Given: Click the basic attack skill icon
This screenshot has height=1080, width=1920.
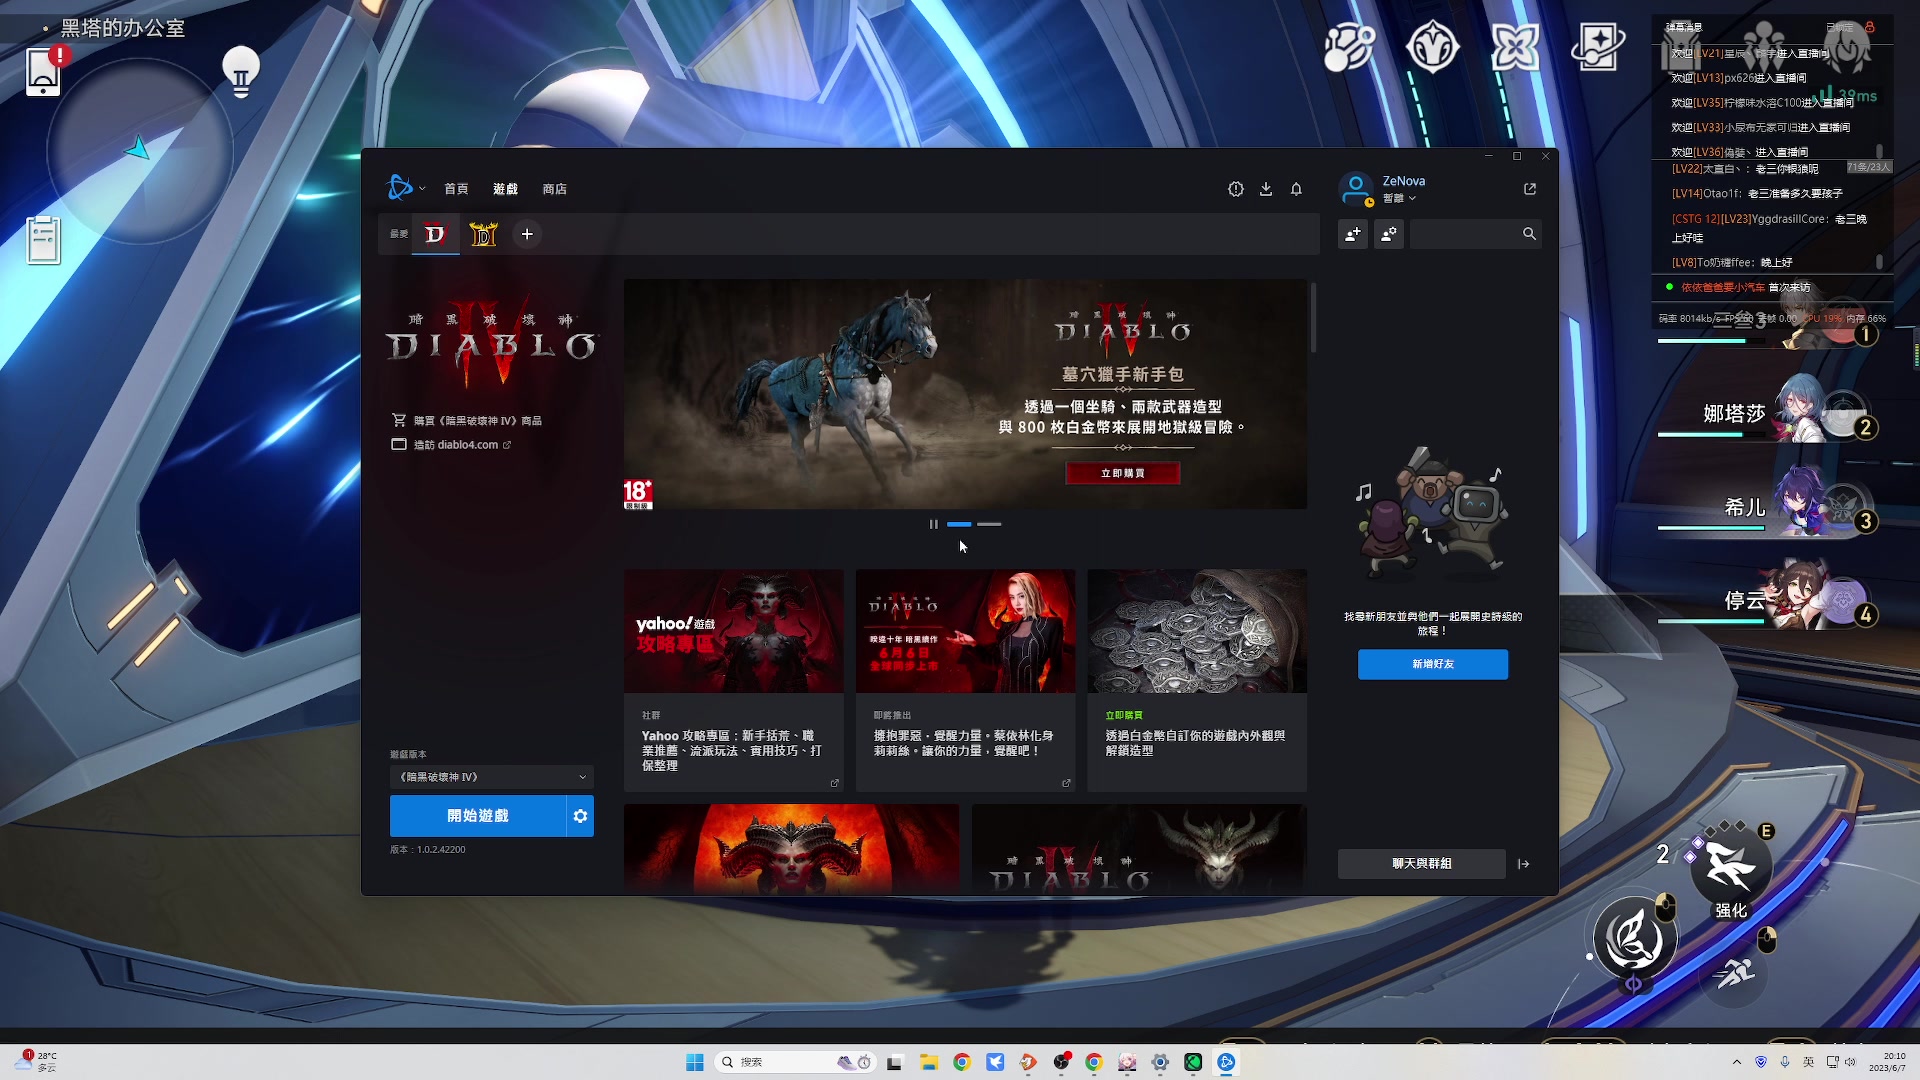Looking at the screenshot, I should pyautogui.click(x=1635, y=938).
